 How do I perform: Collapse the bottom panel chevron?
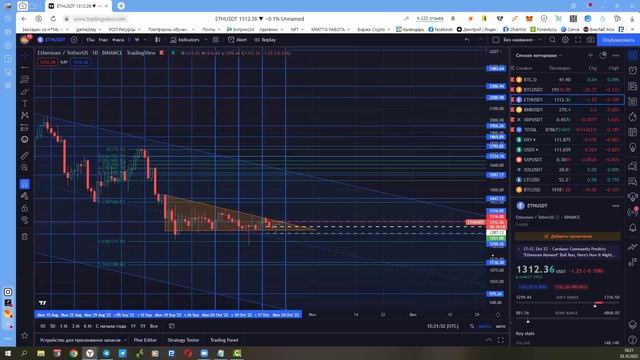[x=489, y=340]
